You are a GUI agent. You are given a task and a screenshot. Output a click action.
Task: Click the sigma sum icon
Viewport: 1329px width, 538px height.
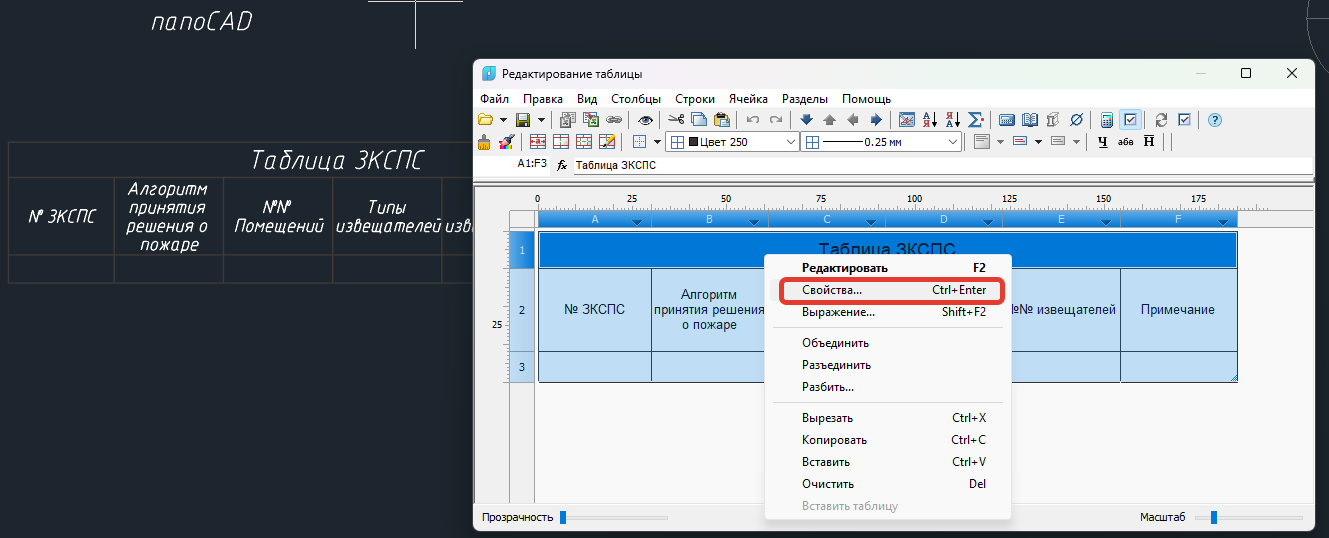coord(976,120)
